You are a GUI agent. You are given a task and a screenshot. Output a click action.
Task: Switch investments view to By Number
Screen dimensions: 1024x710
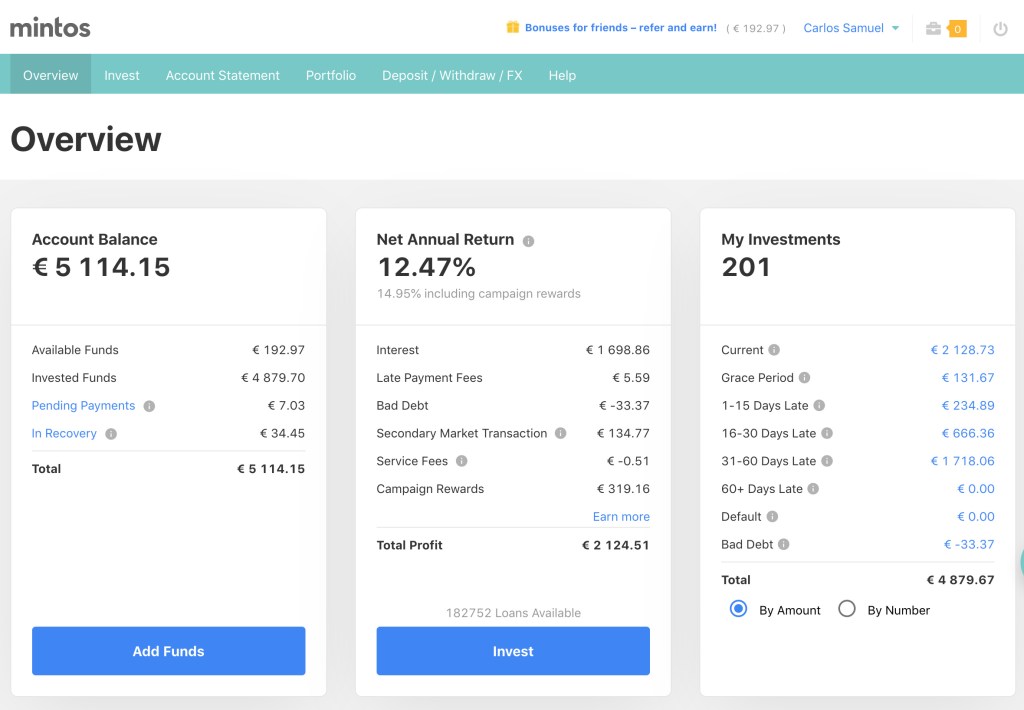pos(847,608)
